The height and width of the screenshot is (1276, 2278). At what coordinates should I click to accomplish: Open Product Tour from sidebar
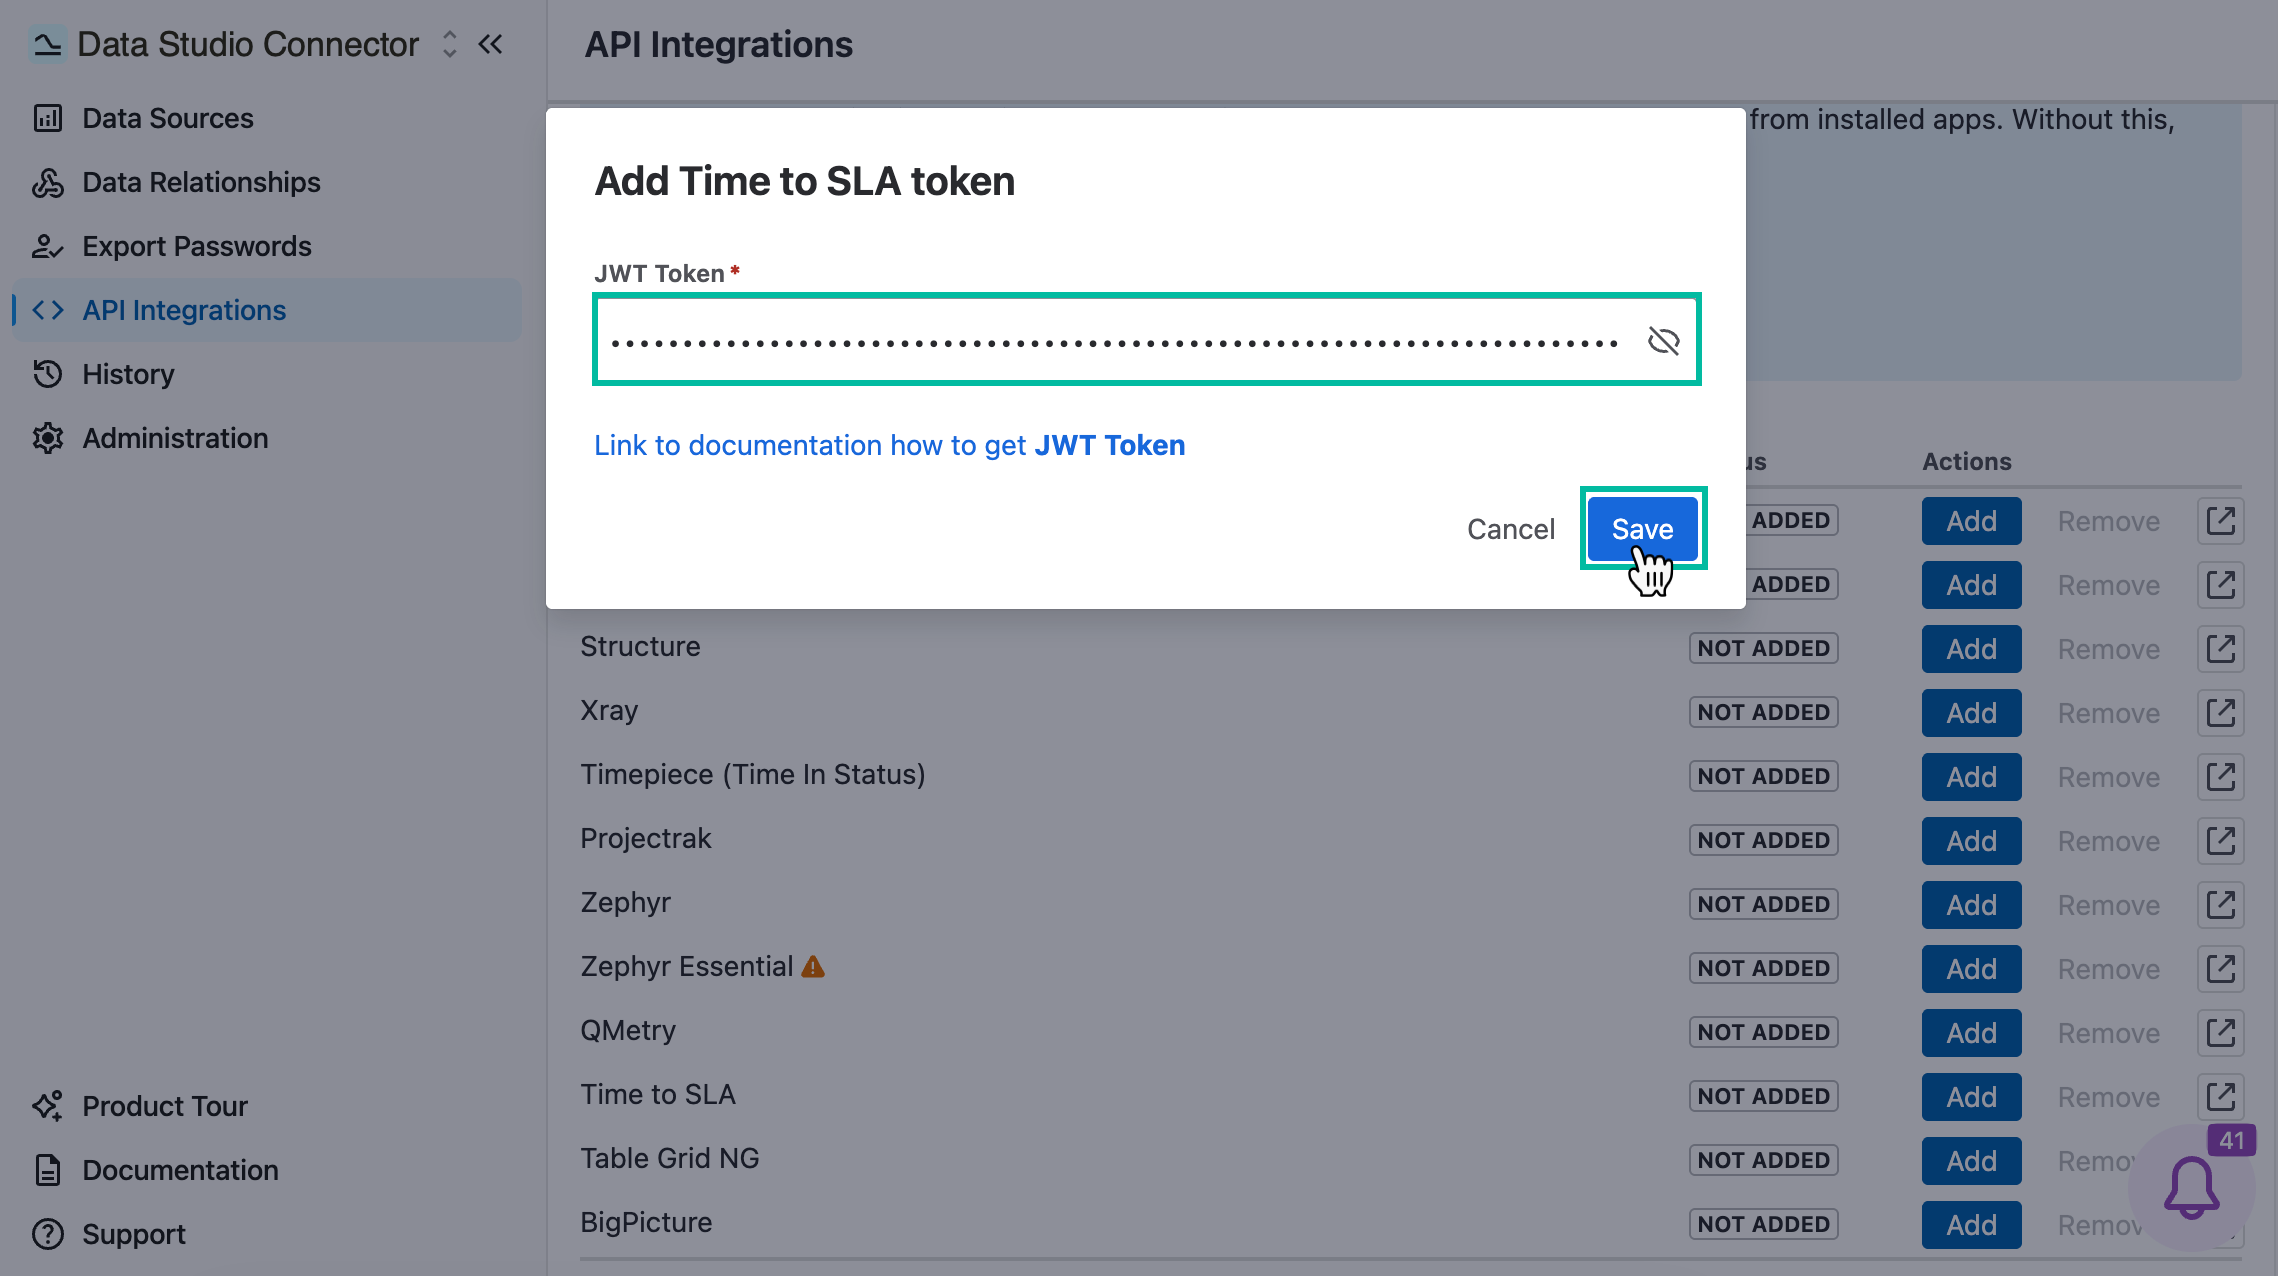165,1106
